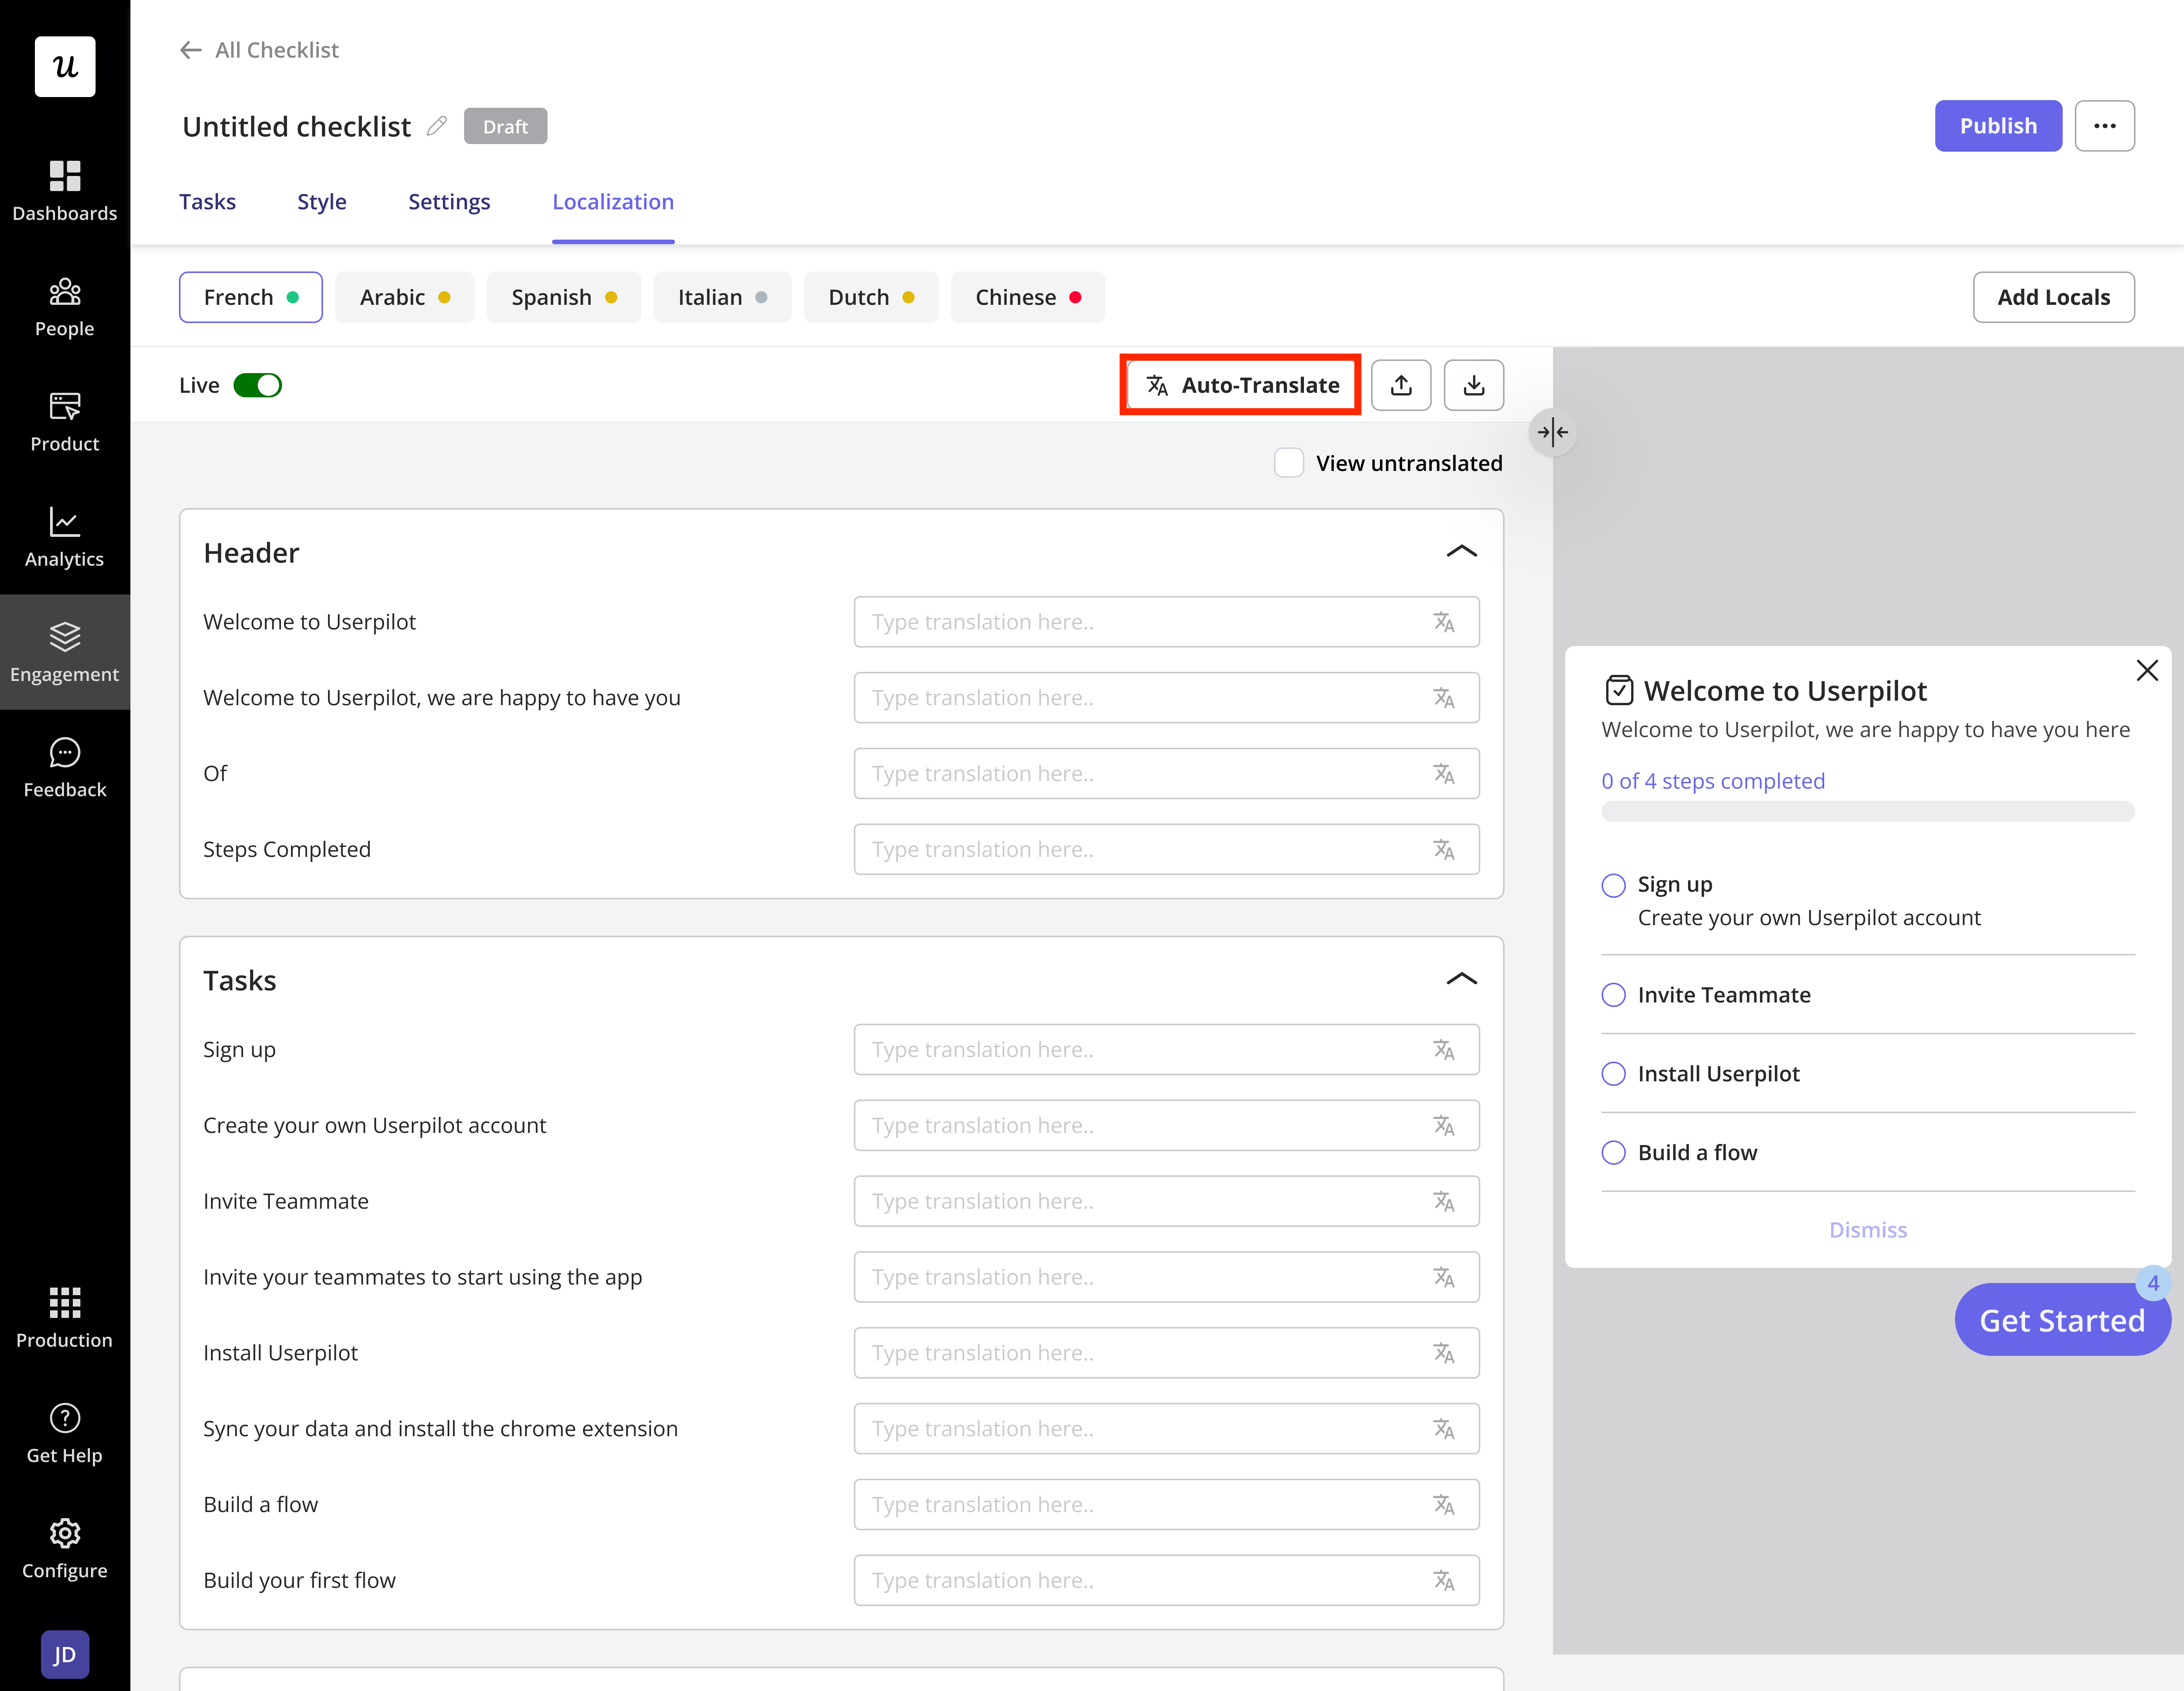
Task: Translate icon in the 'Of' row field
Action: (x=1444, y=773)
